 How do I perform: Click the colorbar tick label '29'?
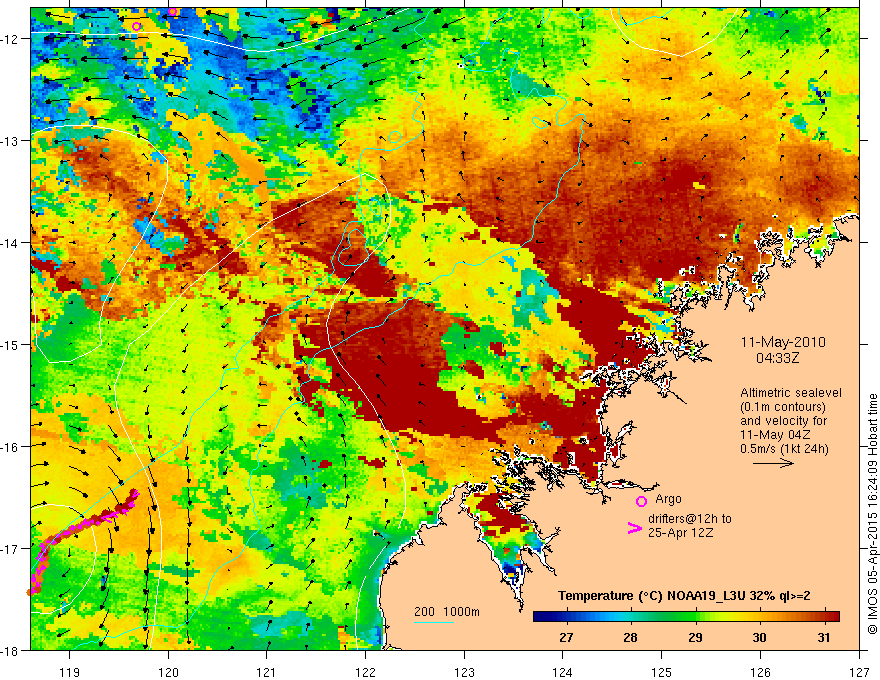point(695,637)
